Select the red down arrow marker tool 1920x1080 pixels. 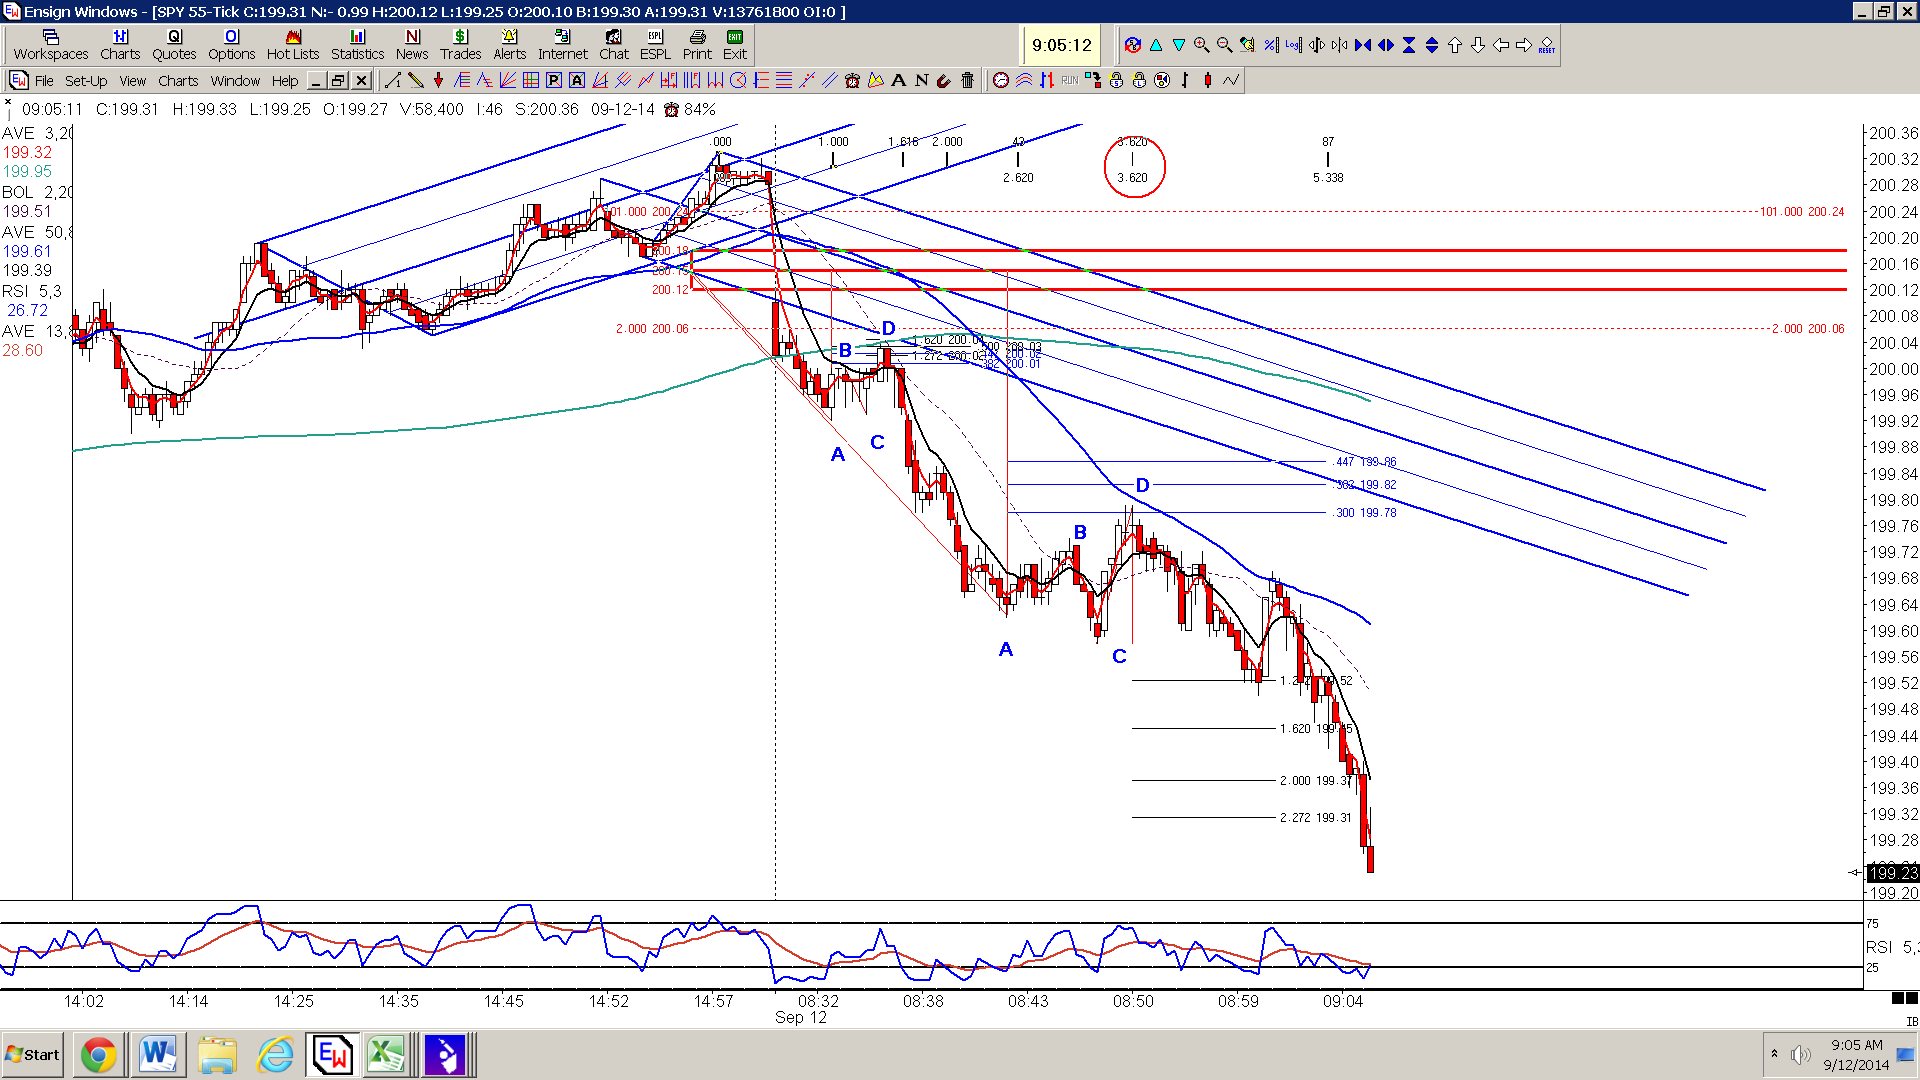(x=438, y=80)
